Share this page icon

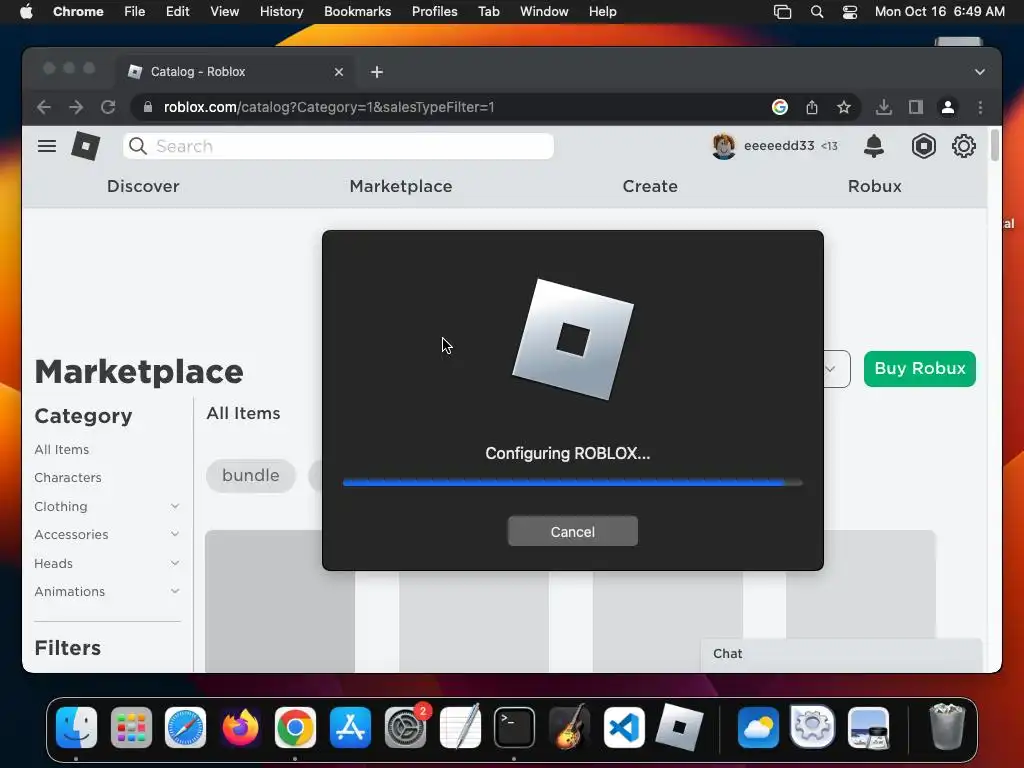click(812, 107)
